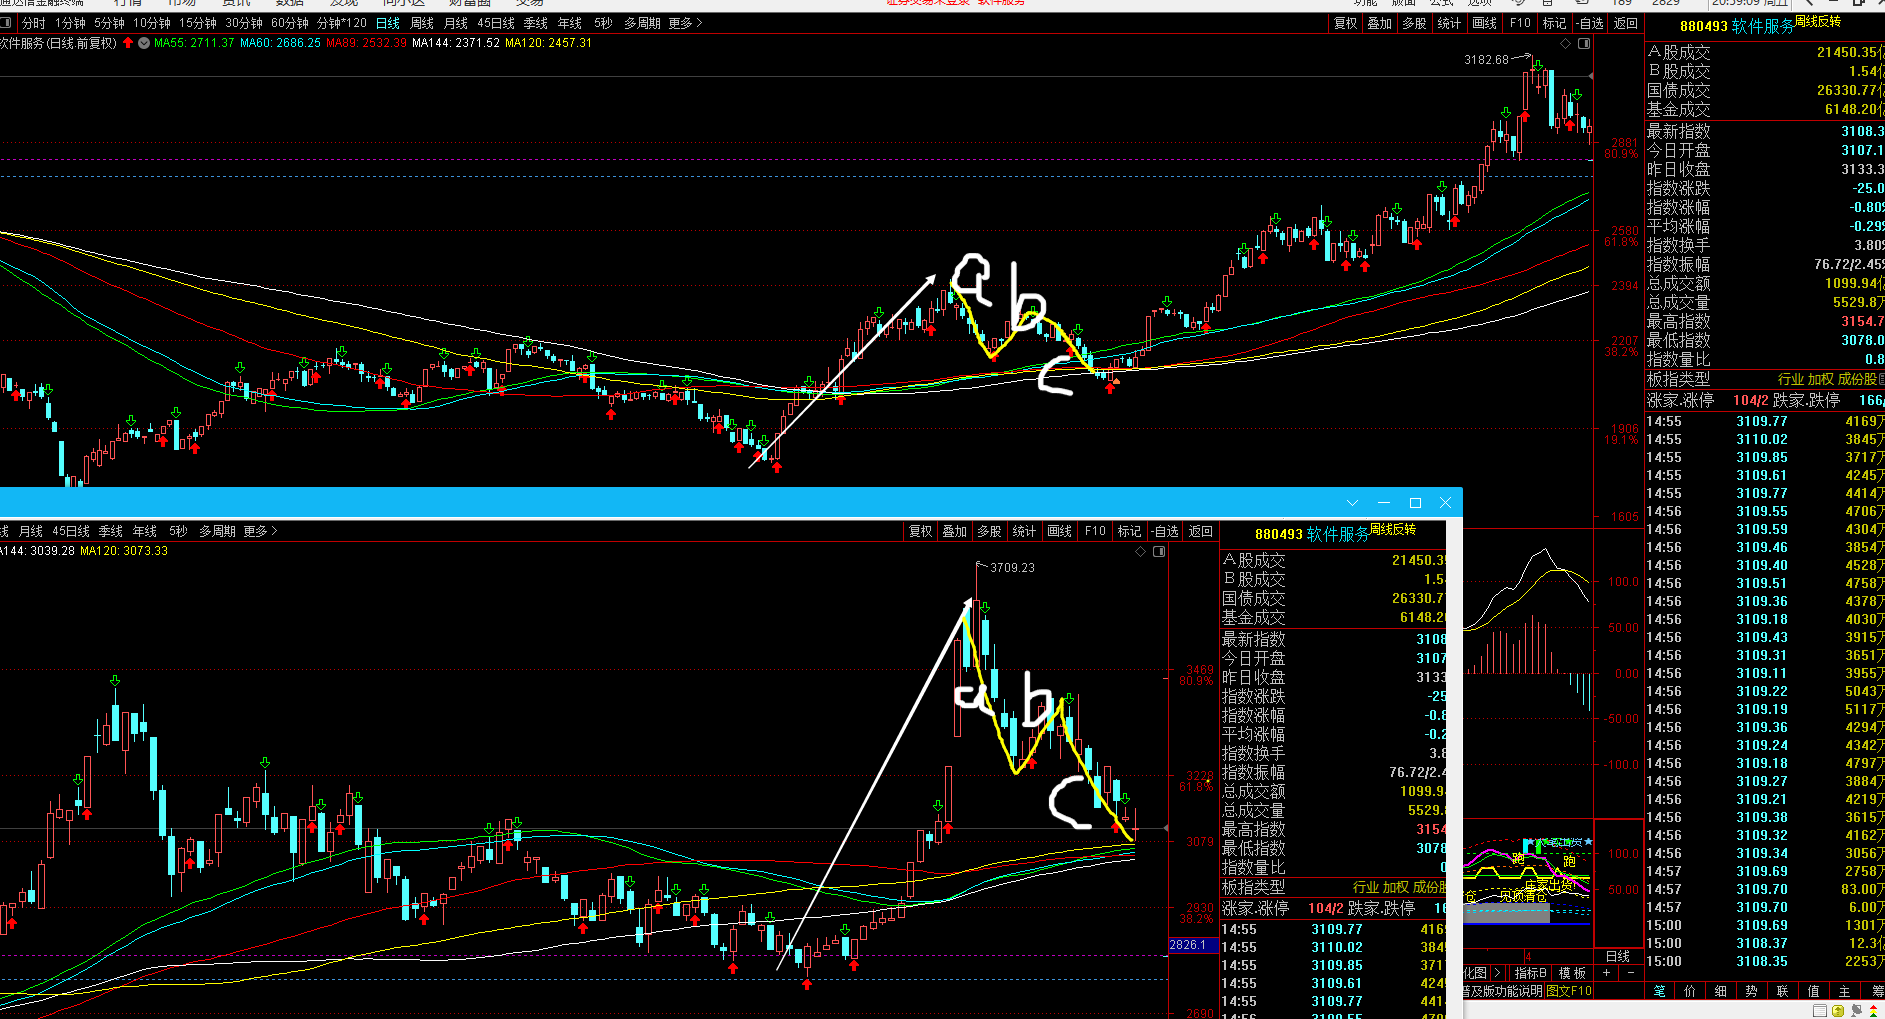Open 统计 in main window toolbar
Viewport: 1885px width, 1019px height.
1449,23
